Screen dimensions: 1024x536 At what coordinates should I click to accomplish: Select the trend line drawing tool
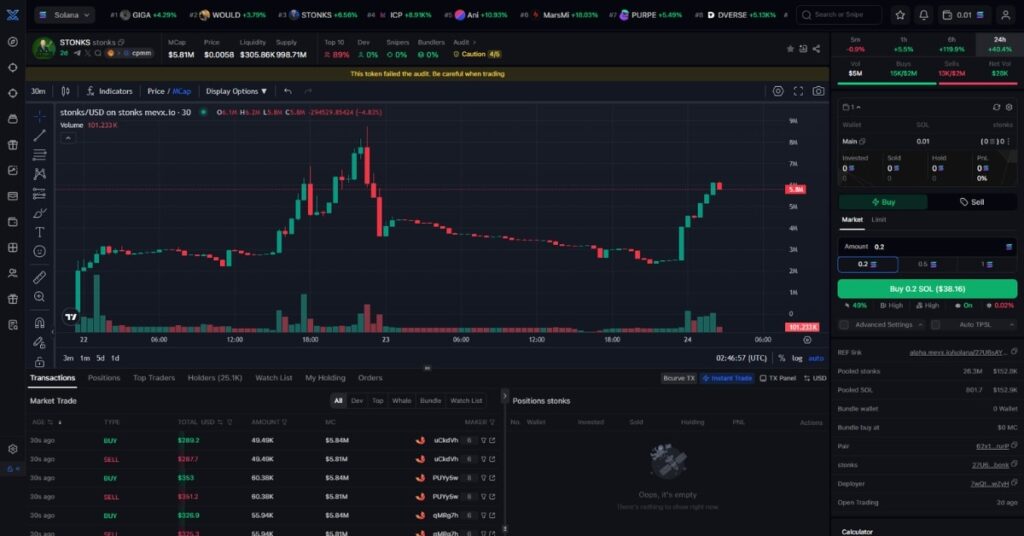tap(40, 135)
